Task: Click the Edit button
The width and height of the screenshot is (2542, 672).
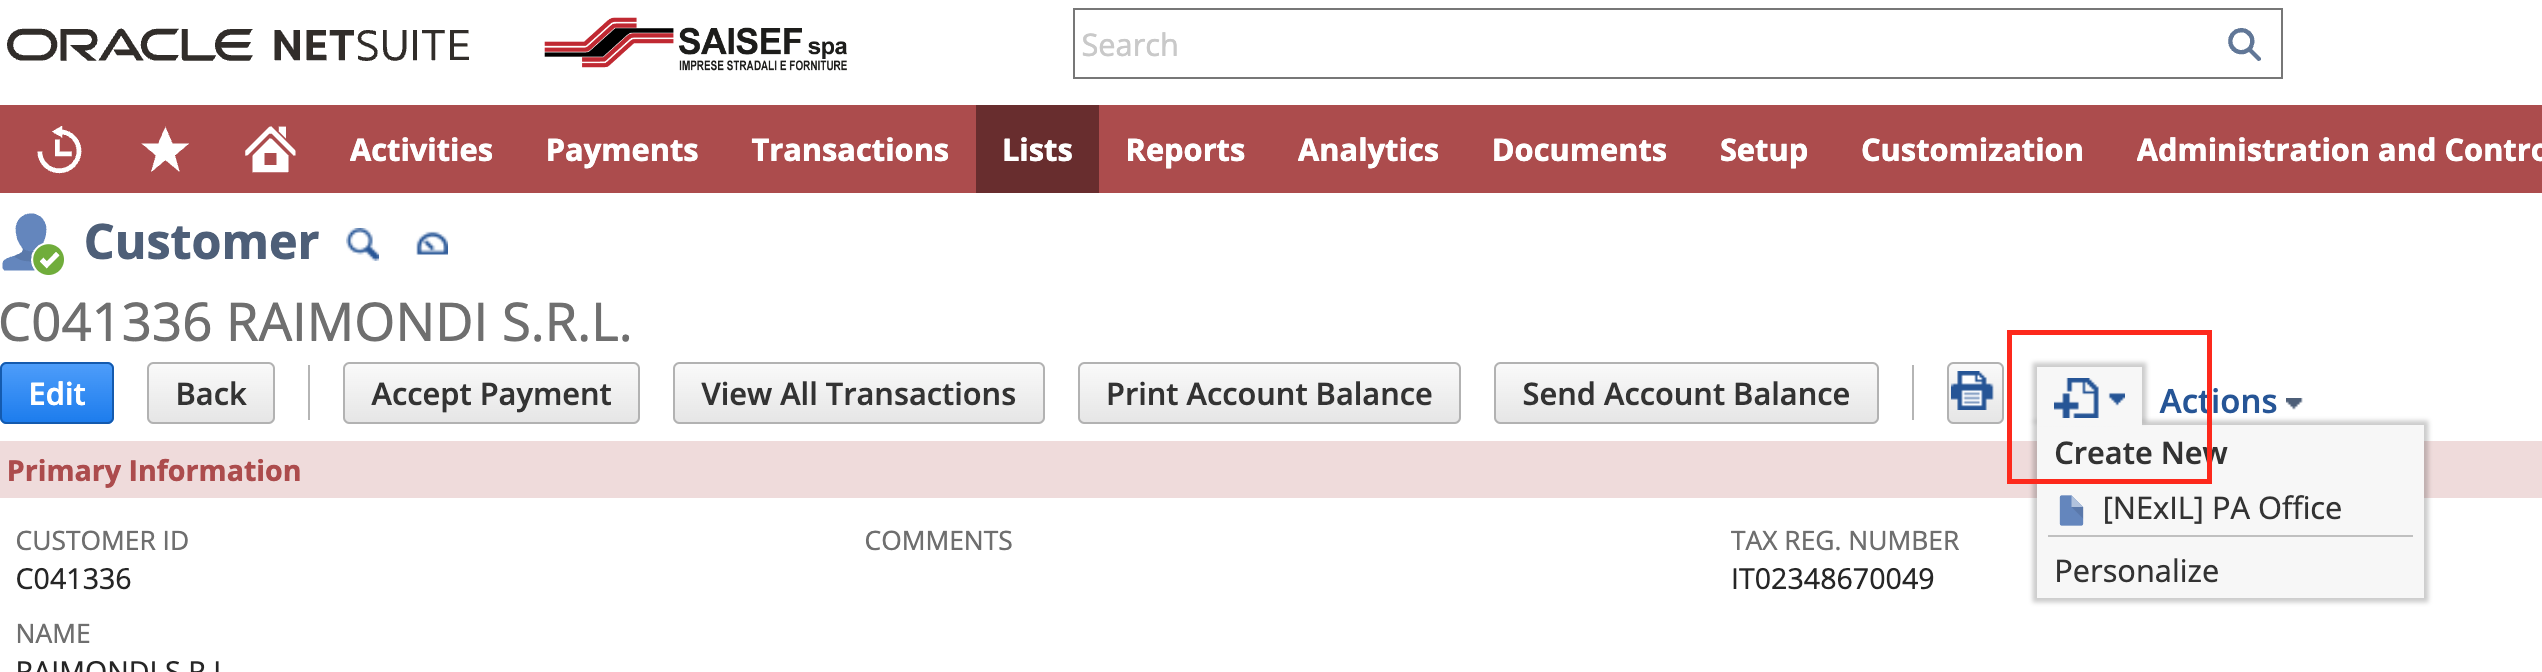Action: (x=57, y=393)
